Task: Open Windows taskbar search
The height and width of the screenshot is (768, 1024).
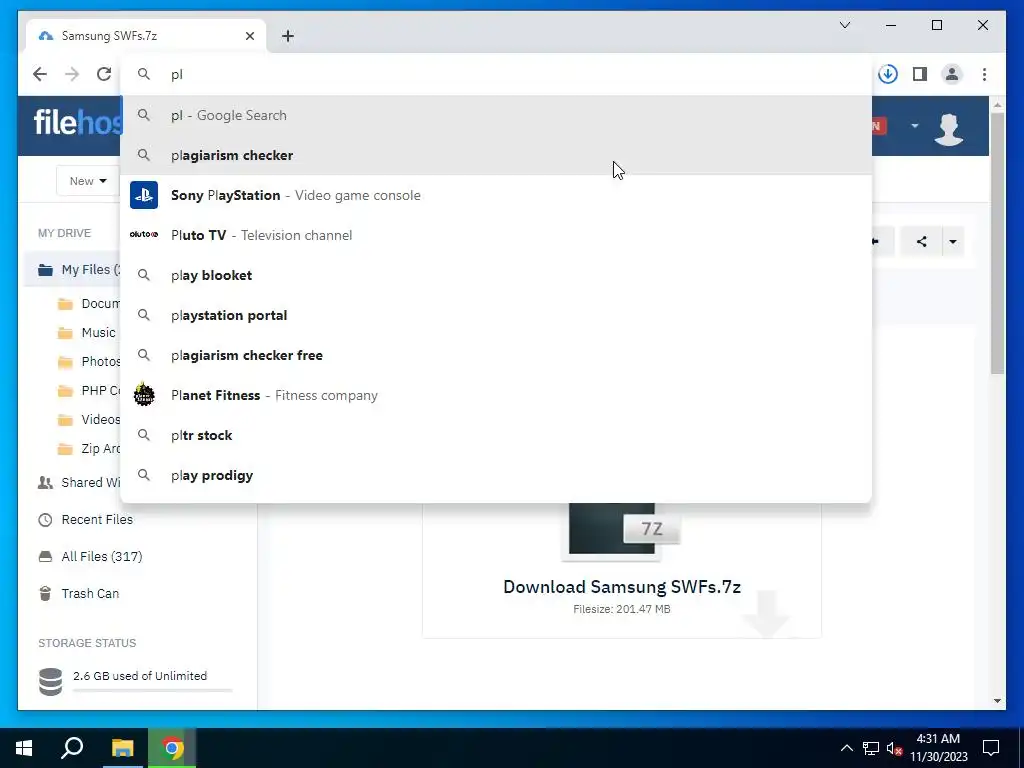Action: point(72,748)
